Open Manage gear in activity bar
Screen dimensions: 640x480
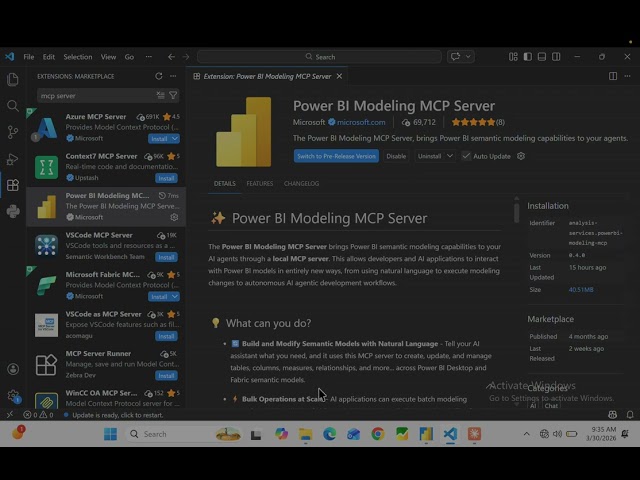pos(13,396)
